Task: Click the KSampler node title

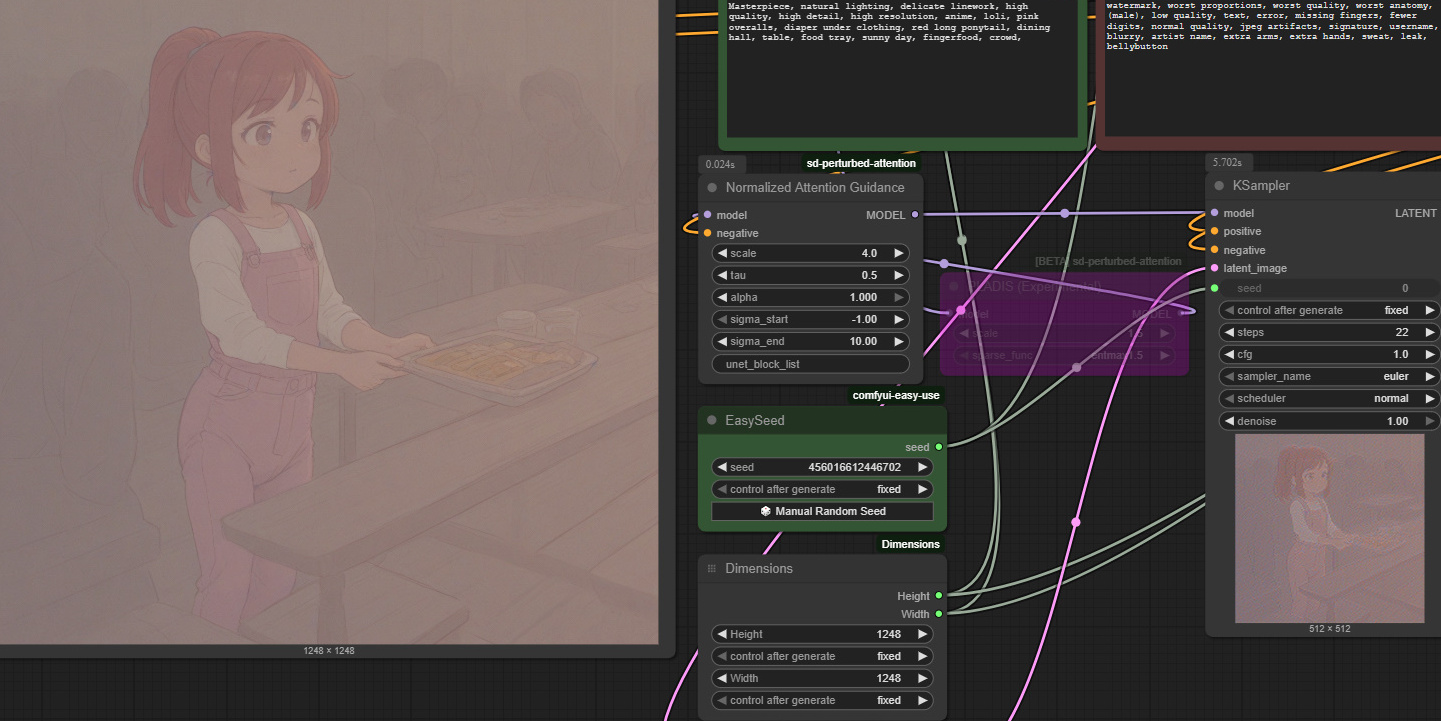Action: 1261,185
